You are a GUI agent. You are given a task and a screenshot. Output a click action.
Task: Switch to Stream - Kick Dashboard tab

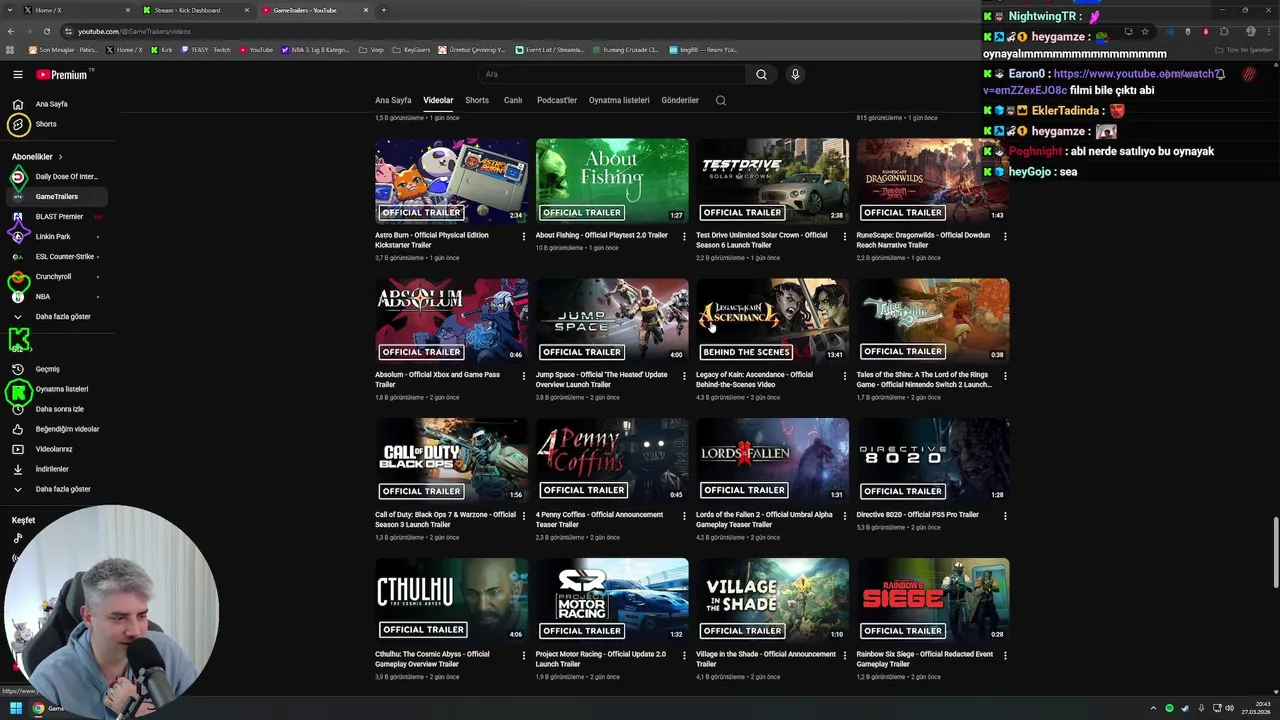tap(195, 10)
